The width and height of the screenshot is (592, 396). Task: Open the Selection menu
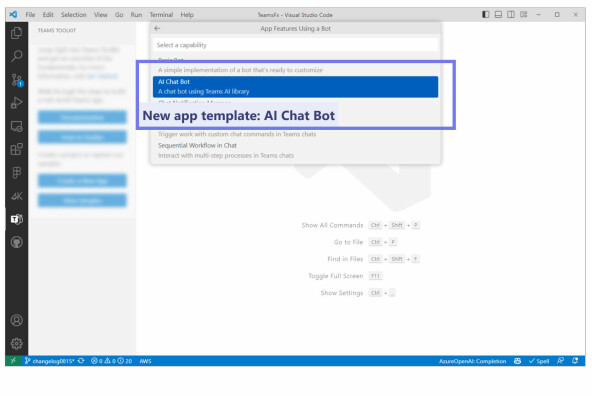pos(74,14)
